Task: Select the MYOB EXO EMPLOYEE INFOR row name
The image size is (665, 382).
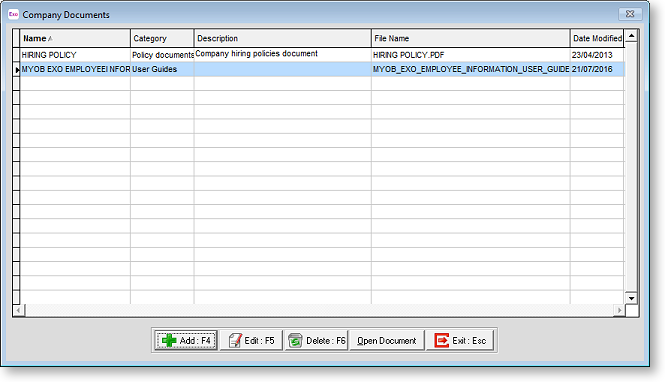Action: click(75, 69)
